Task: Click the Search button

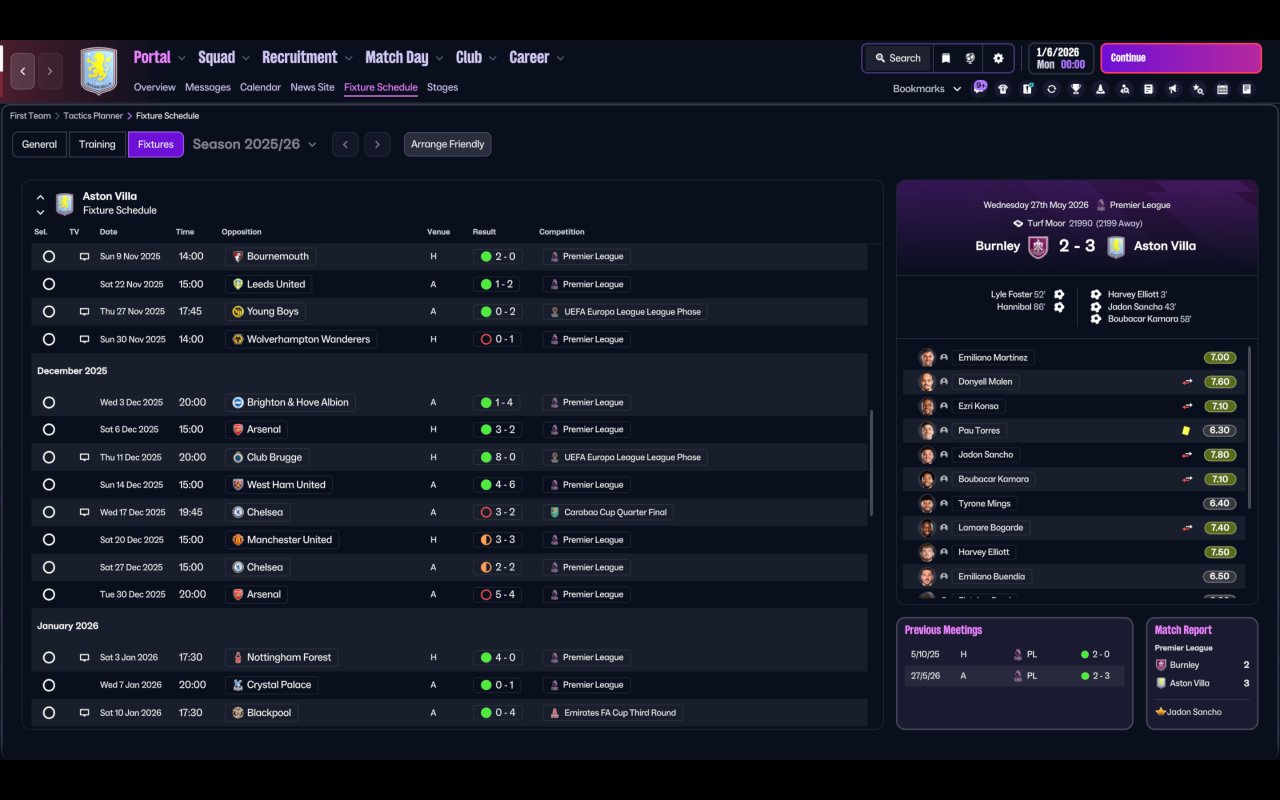Action: (x=897, y=58)
